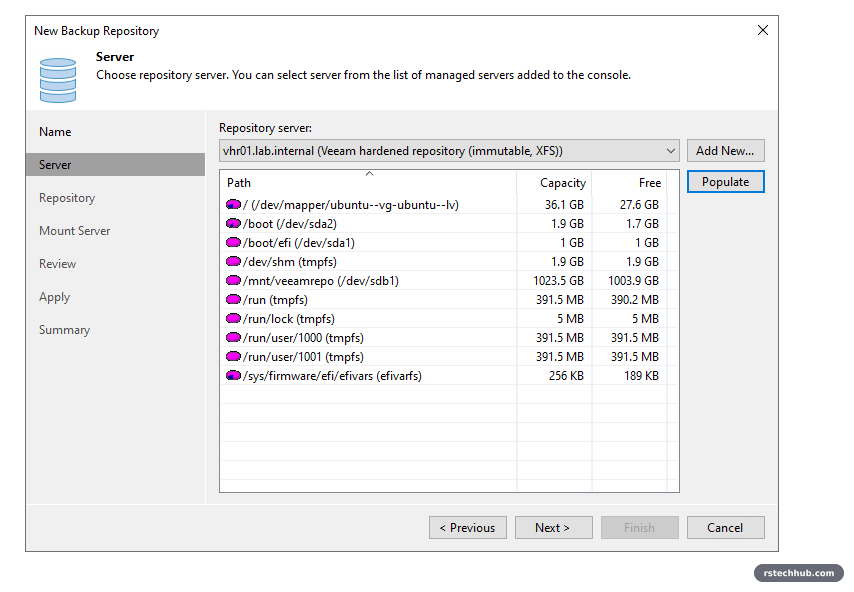Click the disk icon for root ubuntu--lv volume
Image resolution: width=854 pixels, height=592 pixels.
[x=233, y=205]
